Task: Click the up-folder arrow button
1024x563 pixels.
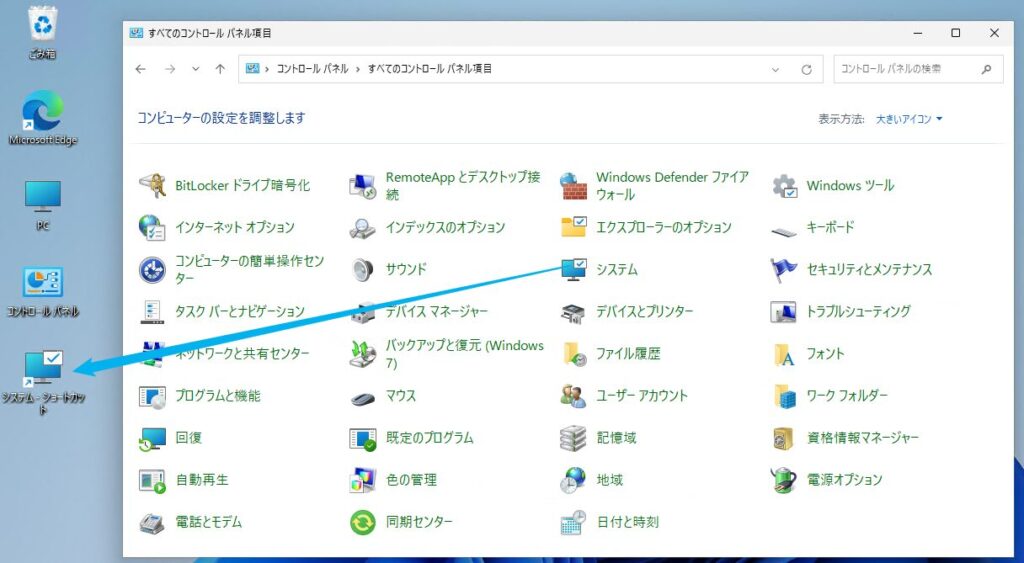Action: tap(220, 69)
